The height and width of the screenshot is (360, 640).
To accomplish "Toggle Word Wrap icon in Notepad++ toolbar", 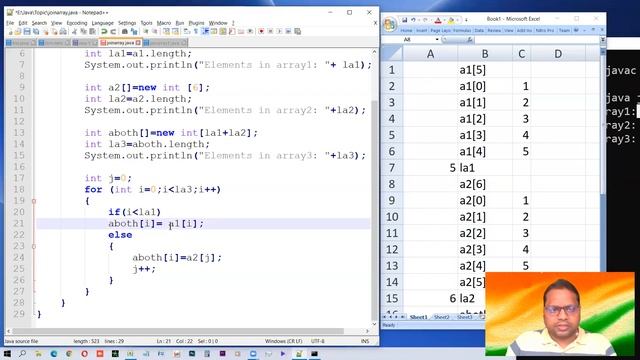I will pos(187,31).
